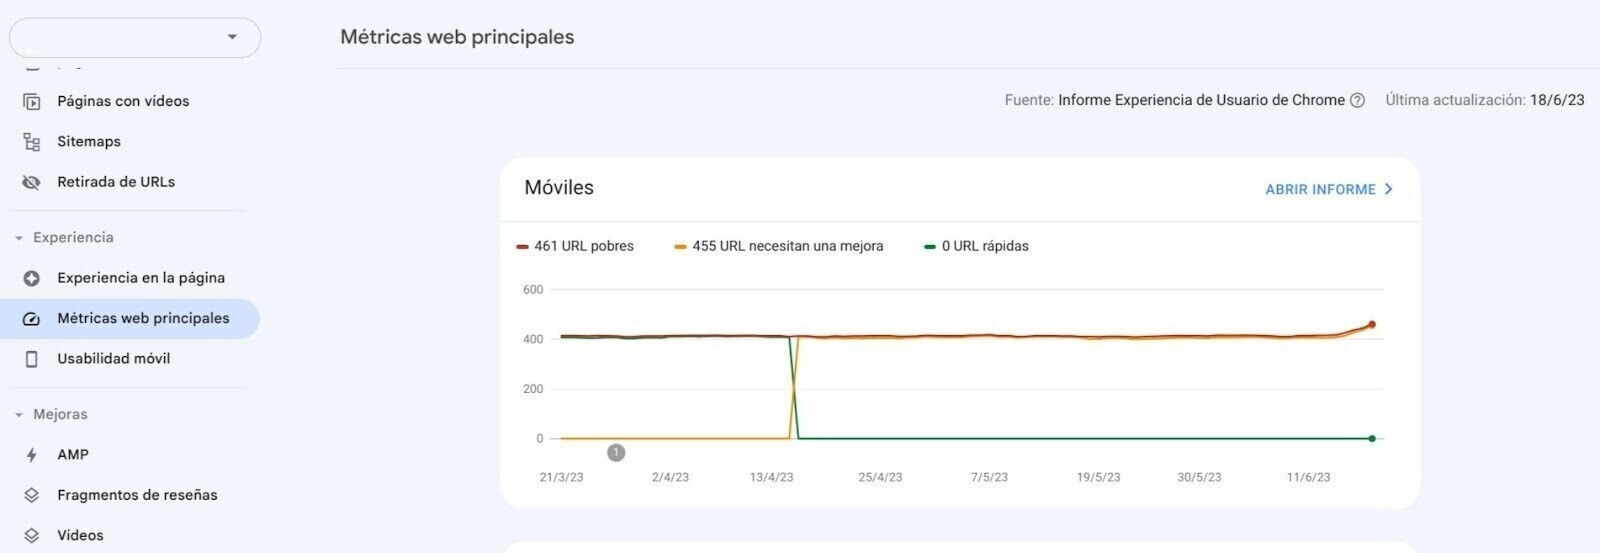Viewport: 1600px width, 553px height.
Task: Open the mobile report via ABRIR INFORME
Action: click(1328, 189)
